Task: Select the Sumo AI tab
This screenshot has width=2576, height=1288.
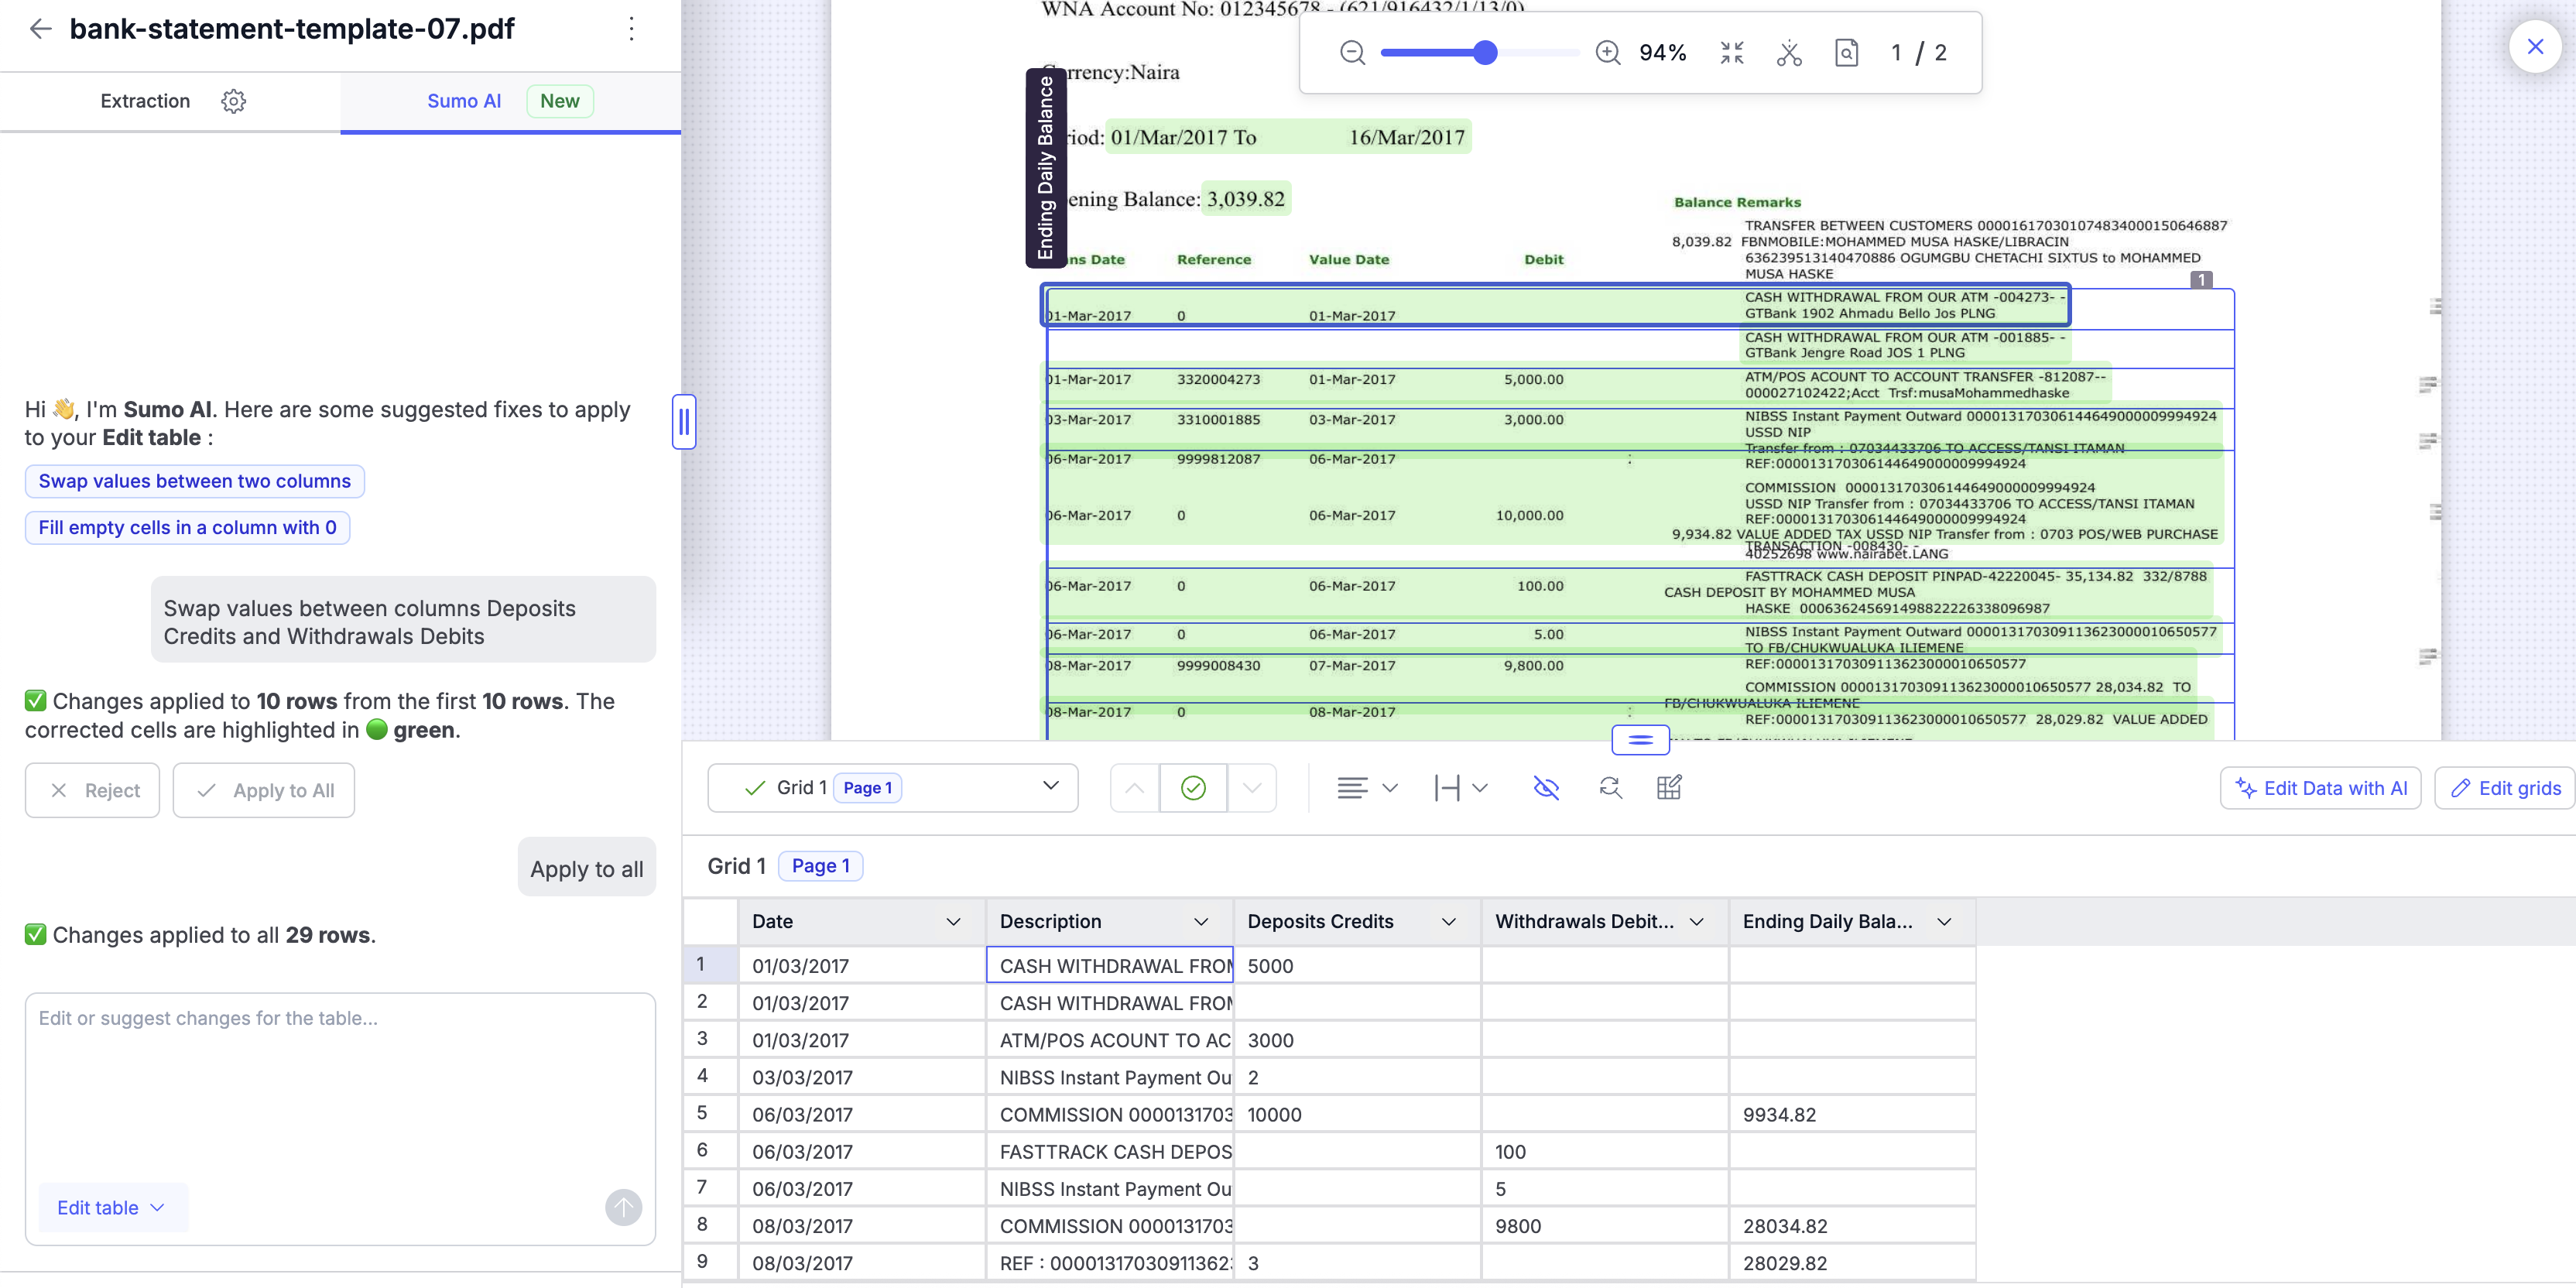Action: [464, 101]
